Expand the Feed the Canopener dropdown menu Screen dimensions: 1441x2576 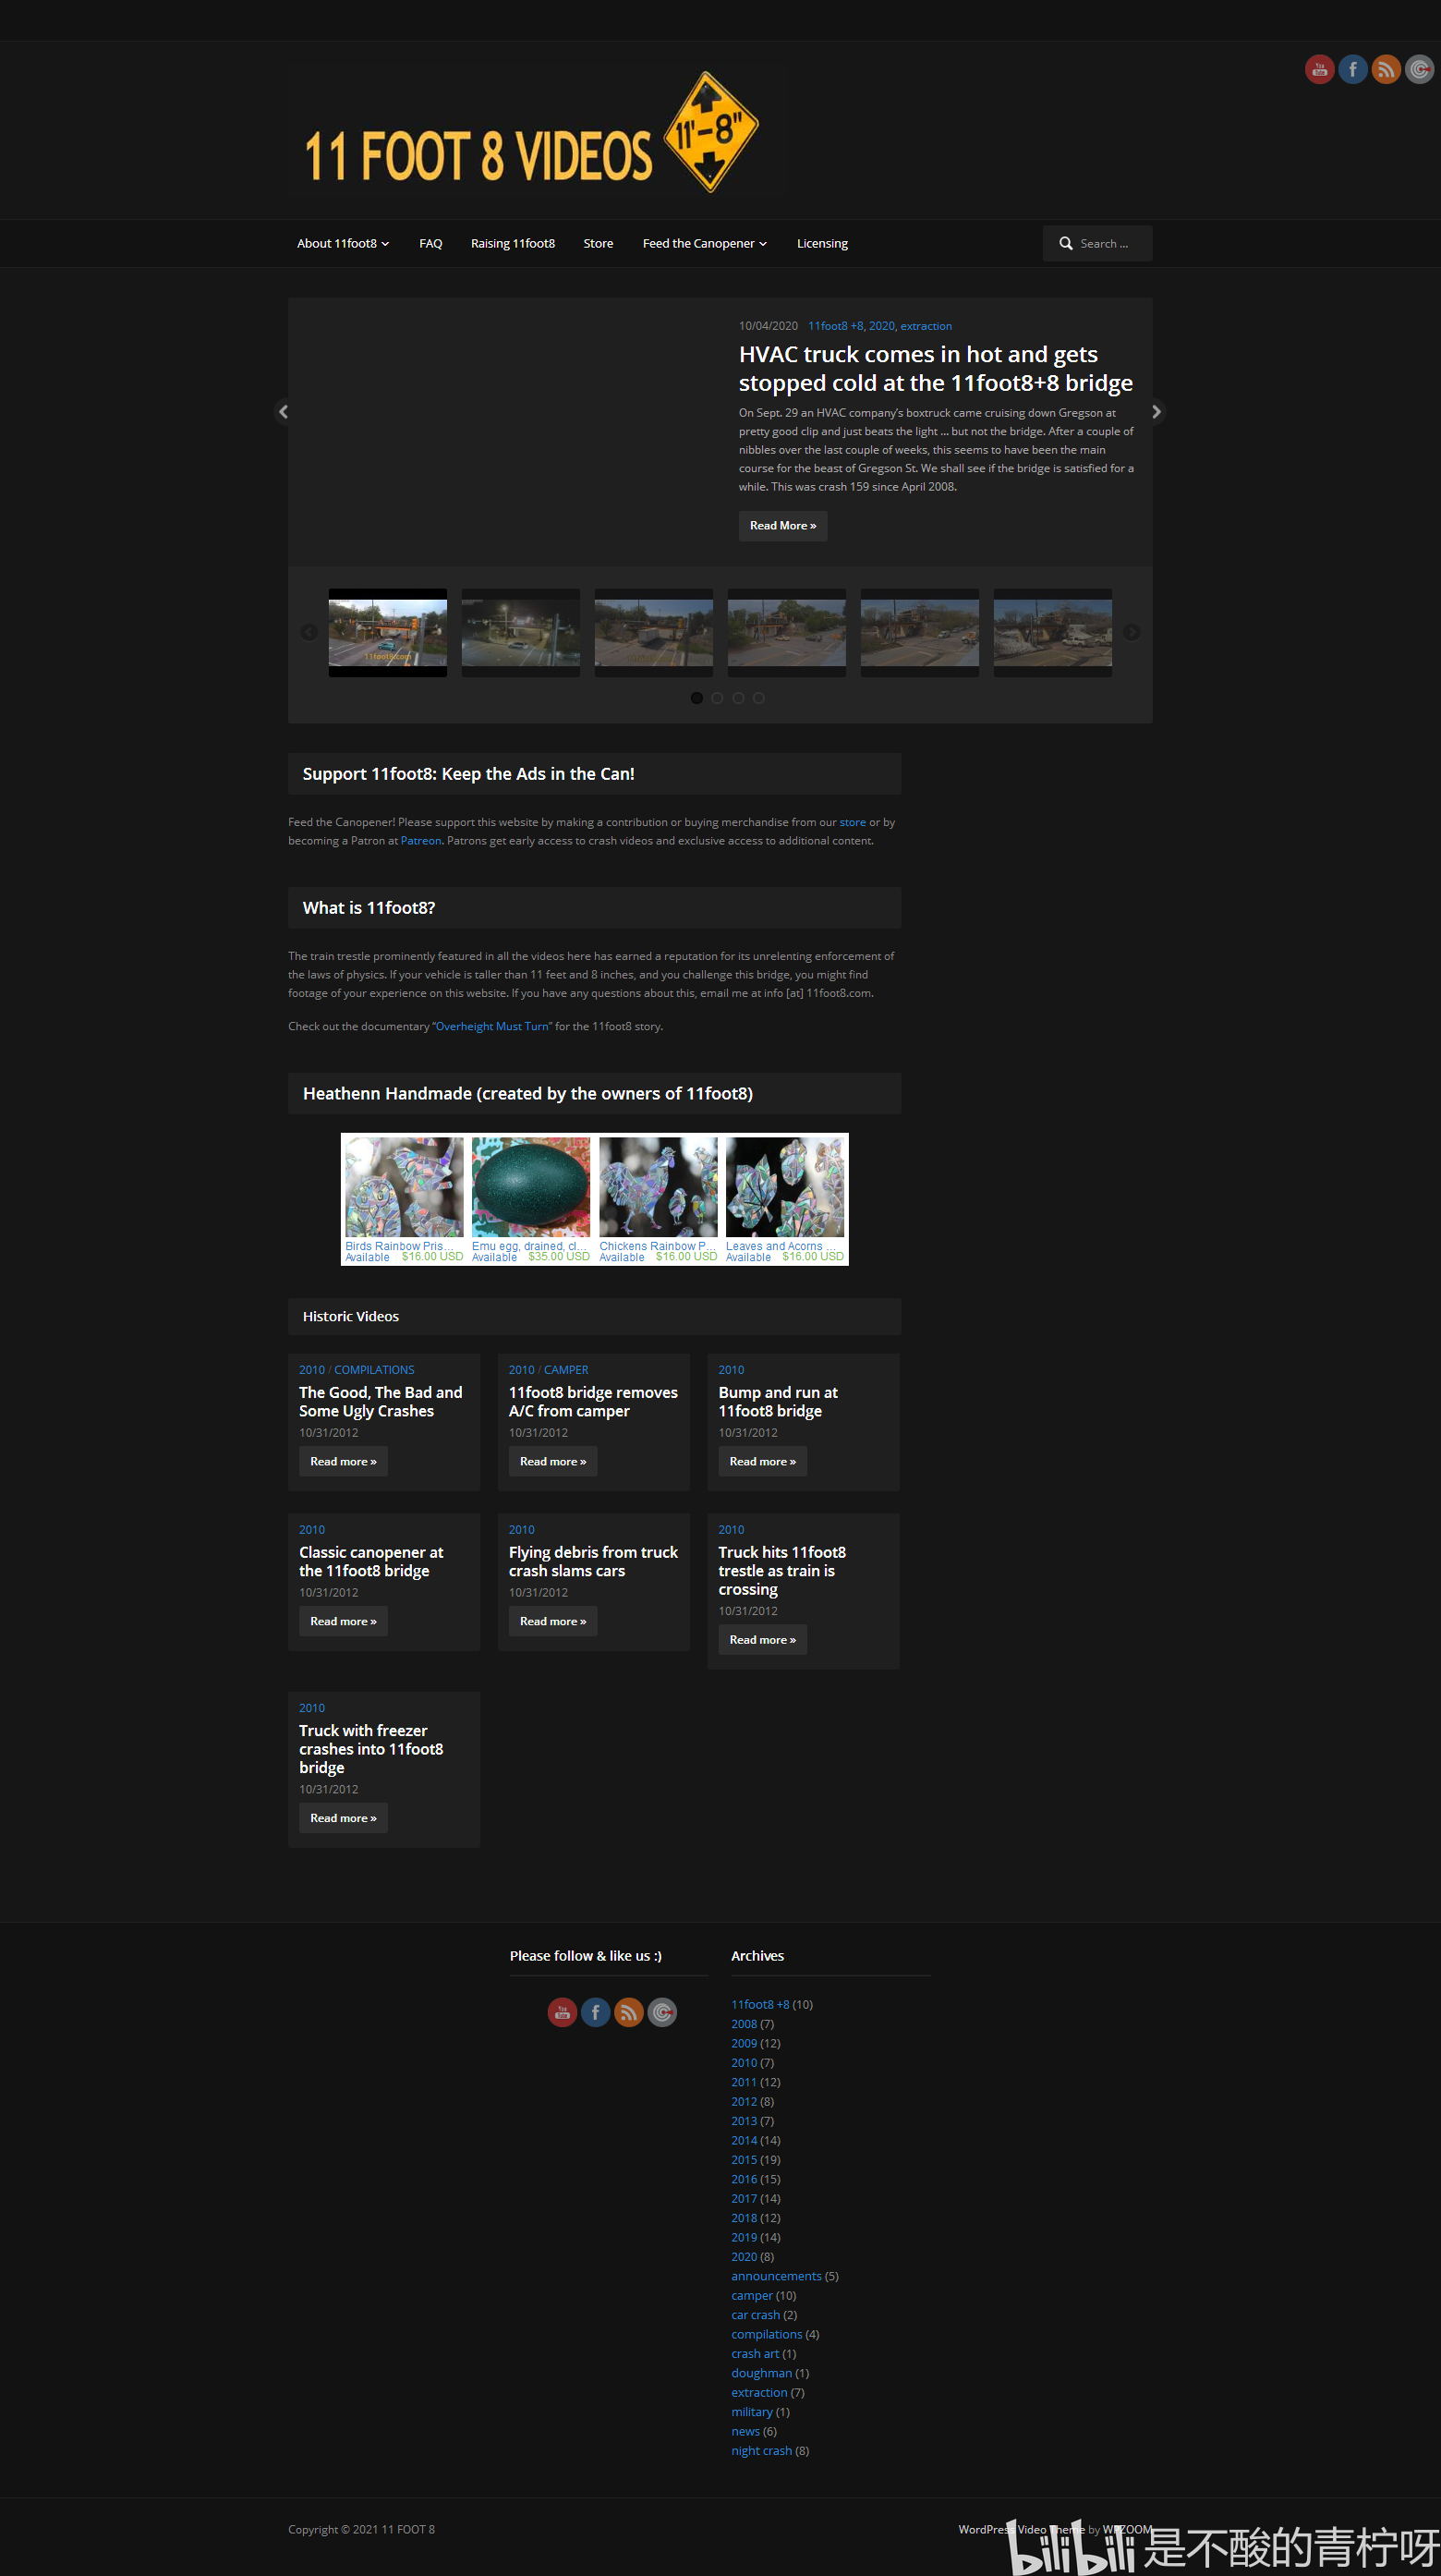[705, 243]
